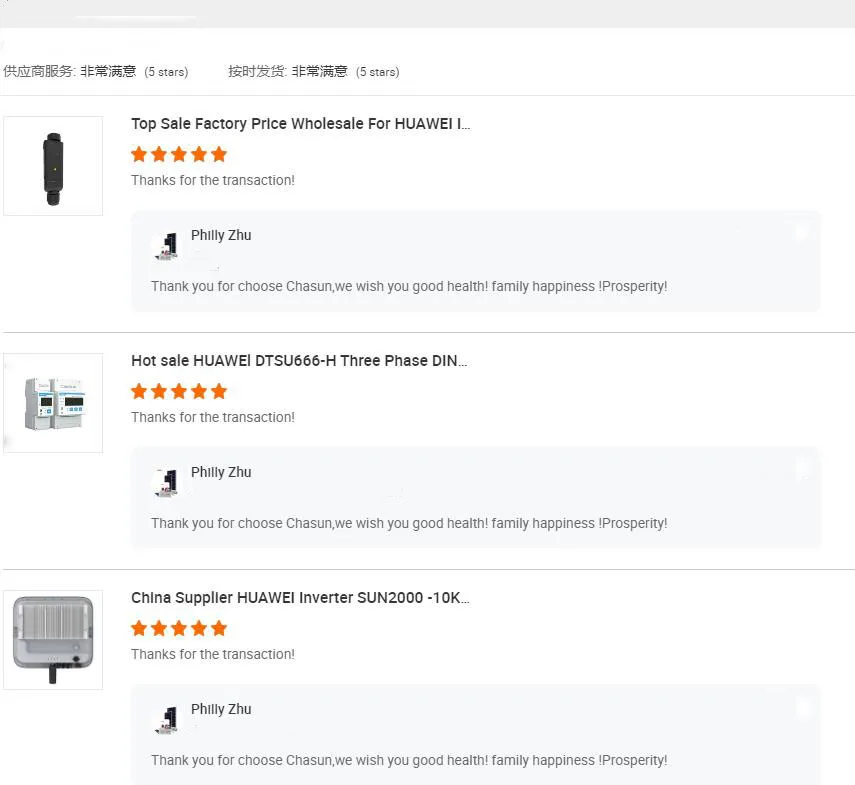Click the five-star rating under the Top Sale product
Viewport: 855px width, 785px height.
click(179, 154)
